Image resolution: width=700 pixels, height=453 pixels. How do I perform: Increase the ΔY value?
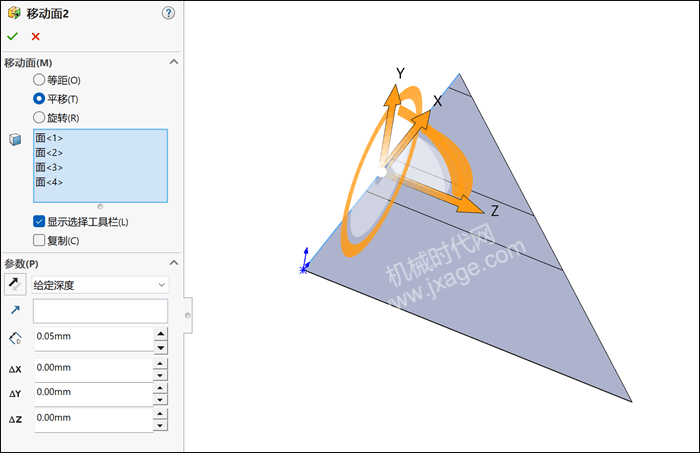(x=160, y=388)
